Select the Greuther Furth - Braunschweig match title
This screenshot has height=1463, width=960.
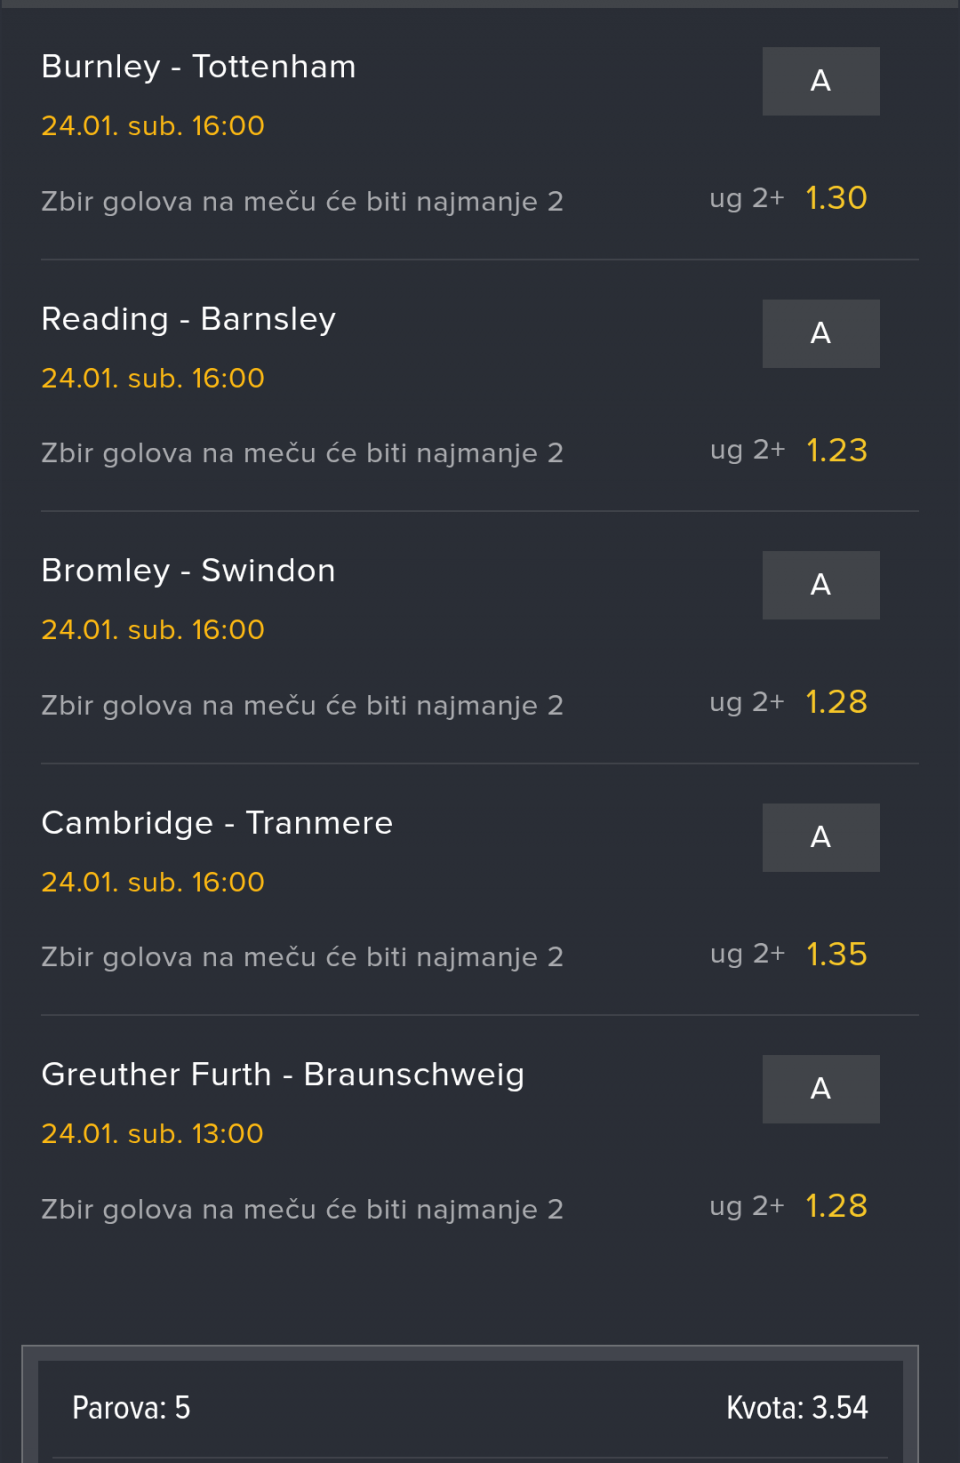coord(283,1075)
